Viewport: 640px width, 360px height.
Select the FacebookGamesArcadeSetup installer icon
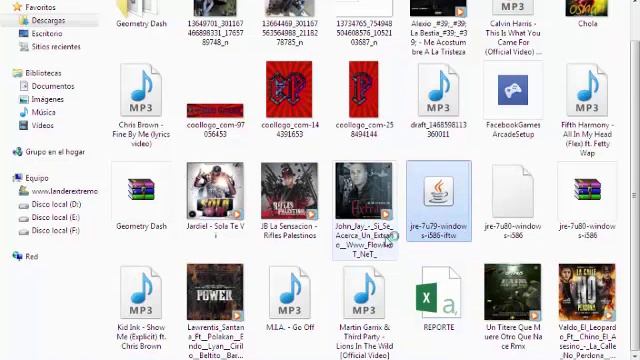pyautogui.click(x=513, y=90)
